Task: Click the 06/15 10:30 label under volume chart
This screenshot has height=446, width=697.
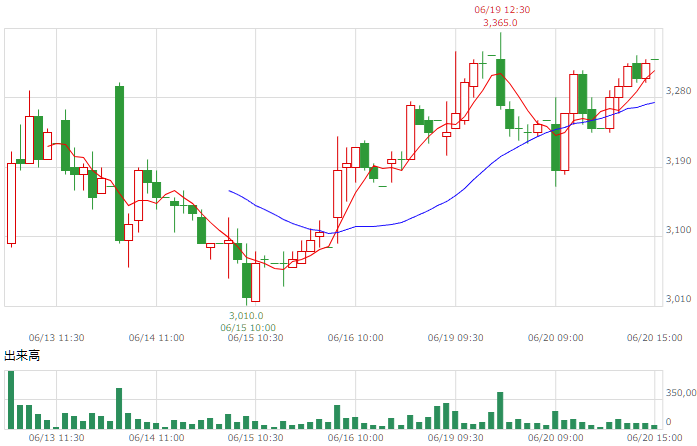Action: point(256,438)
